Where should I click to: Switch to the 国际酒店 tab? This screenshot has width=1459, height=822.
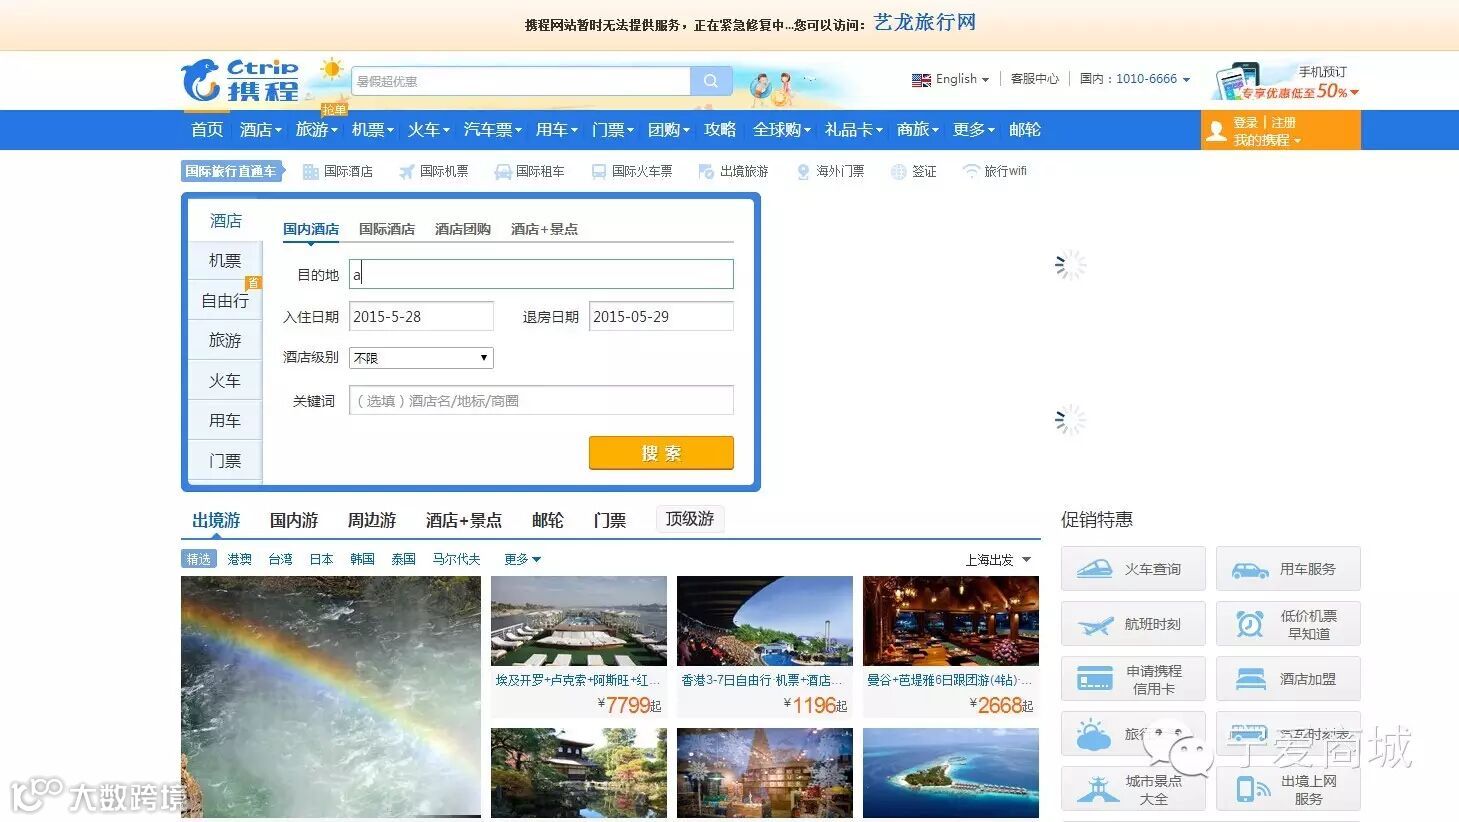point(387,229)
